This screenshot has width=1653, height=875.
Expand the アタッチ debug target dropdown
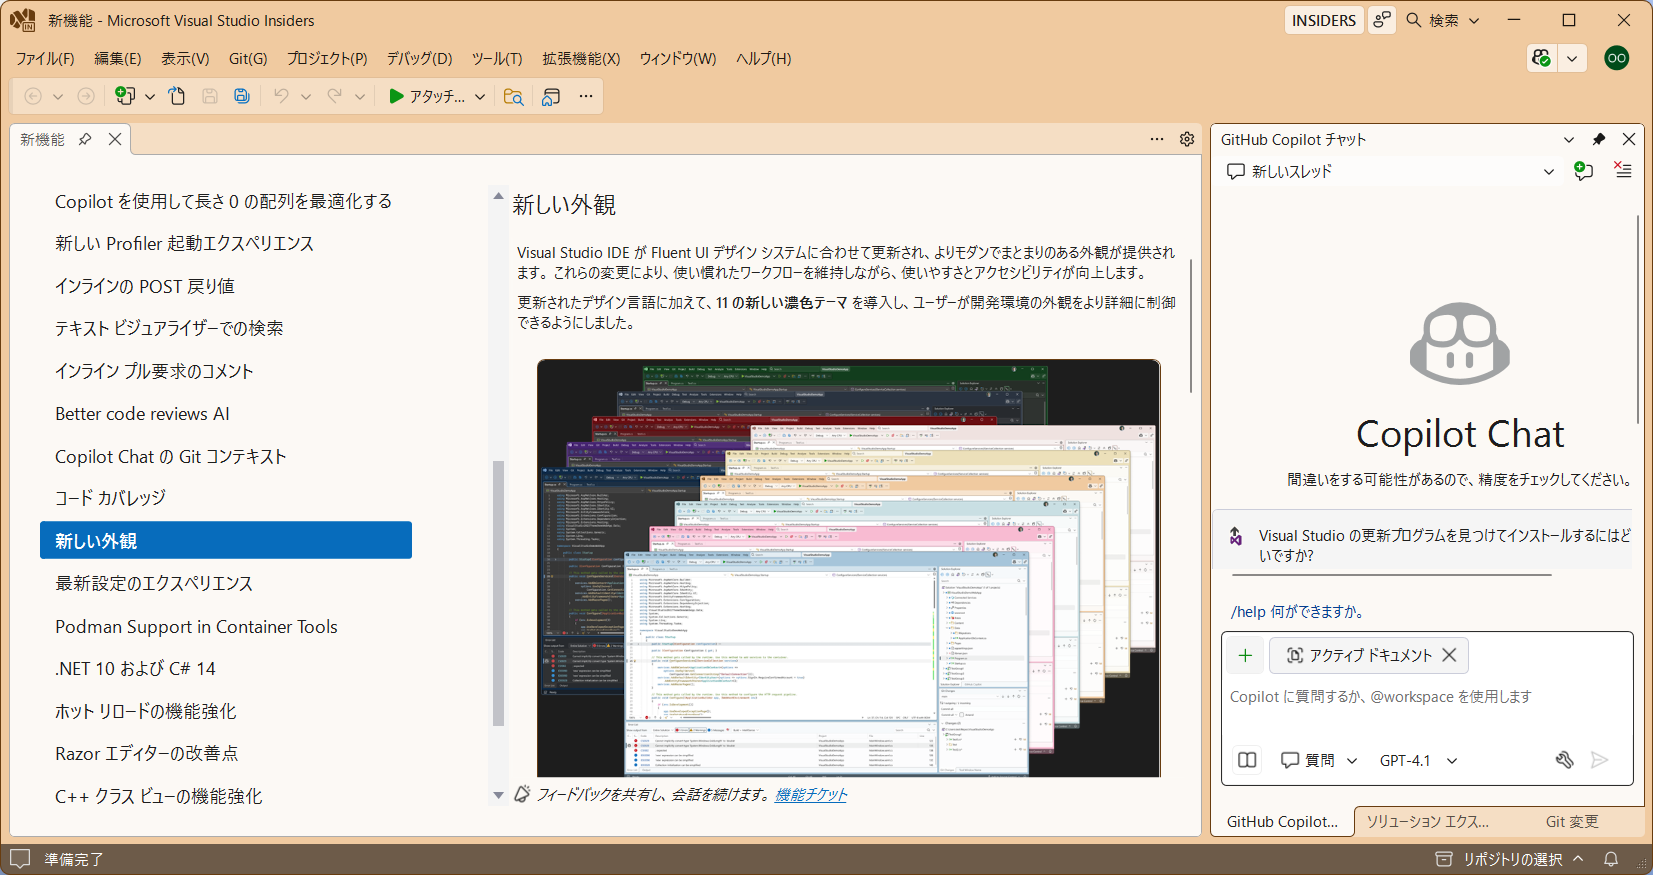[480, 96]
